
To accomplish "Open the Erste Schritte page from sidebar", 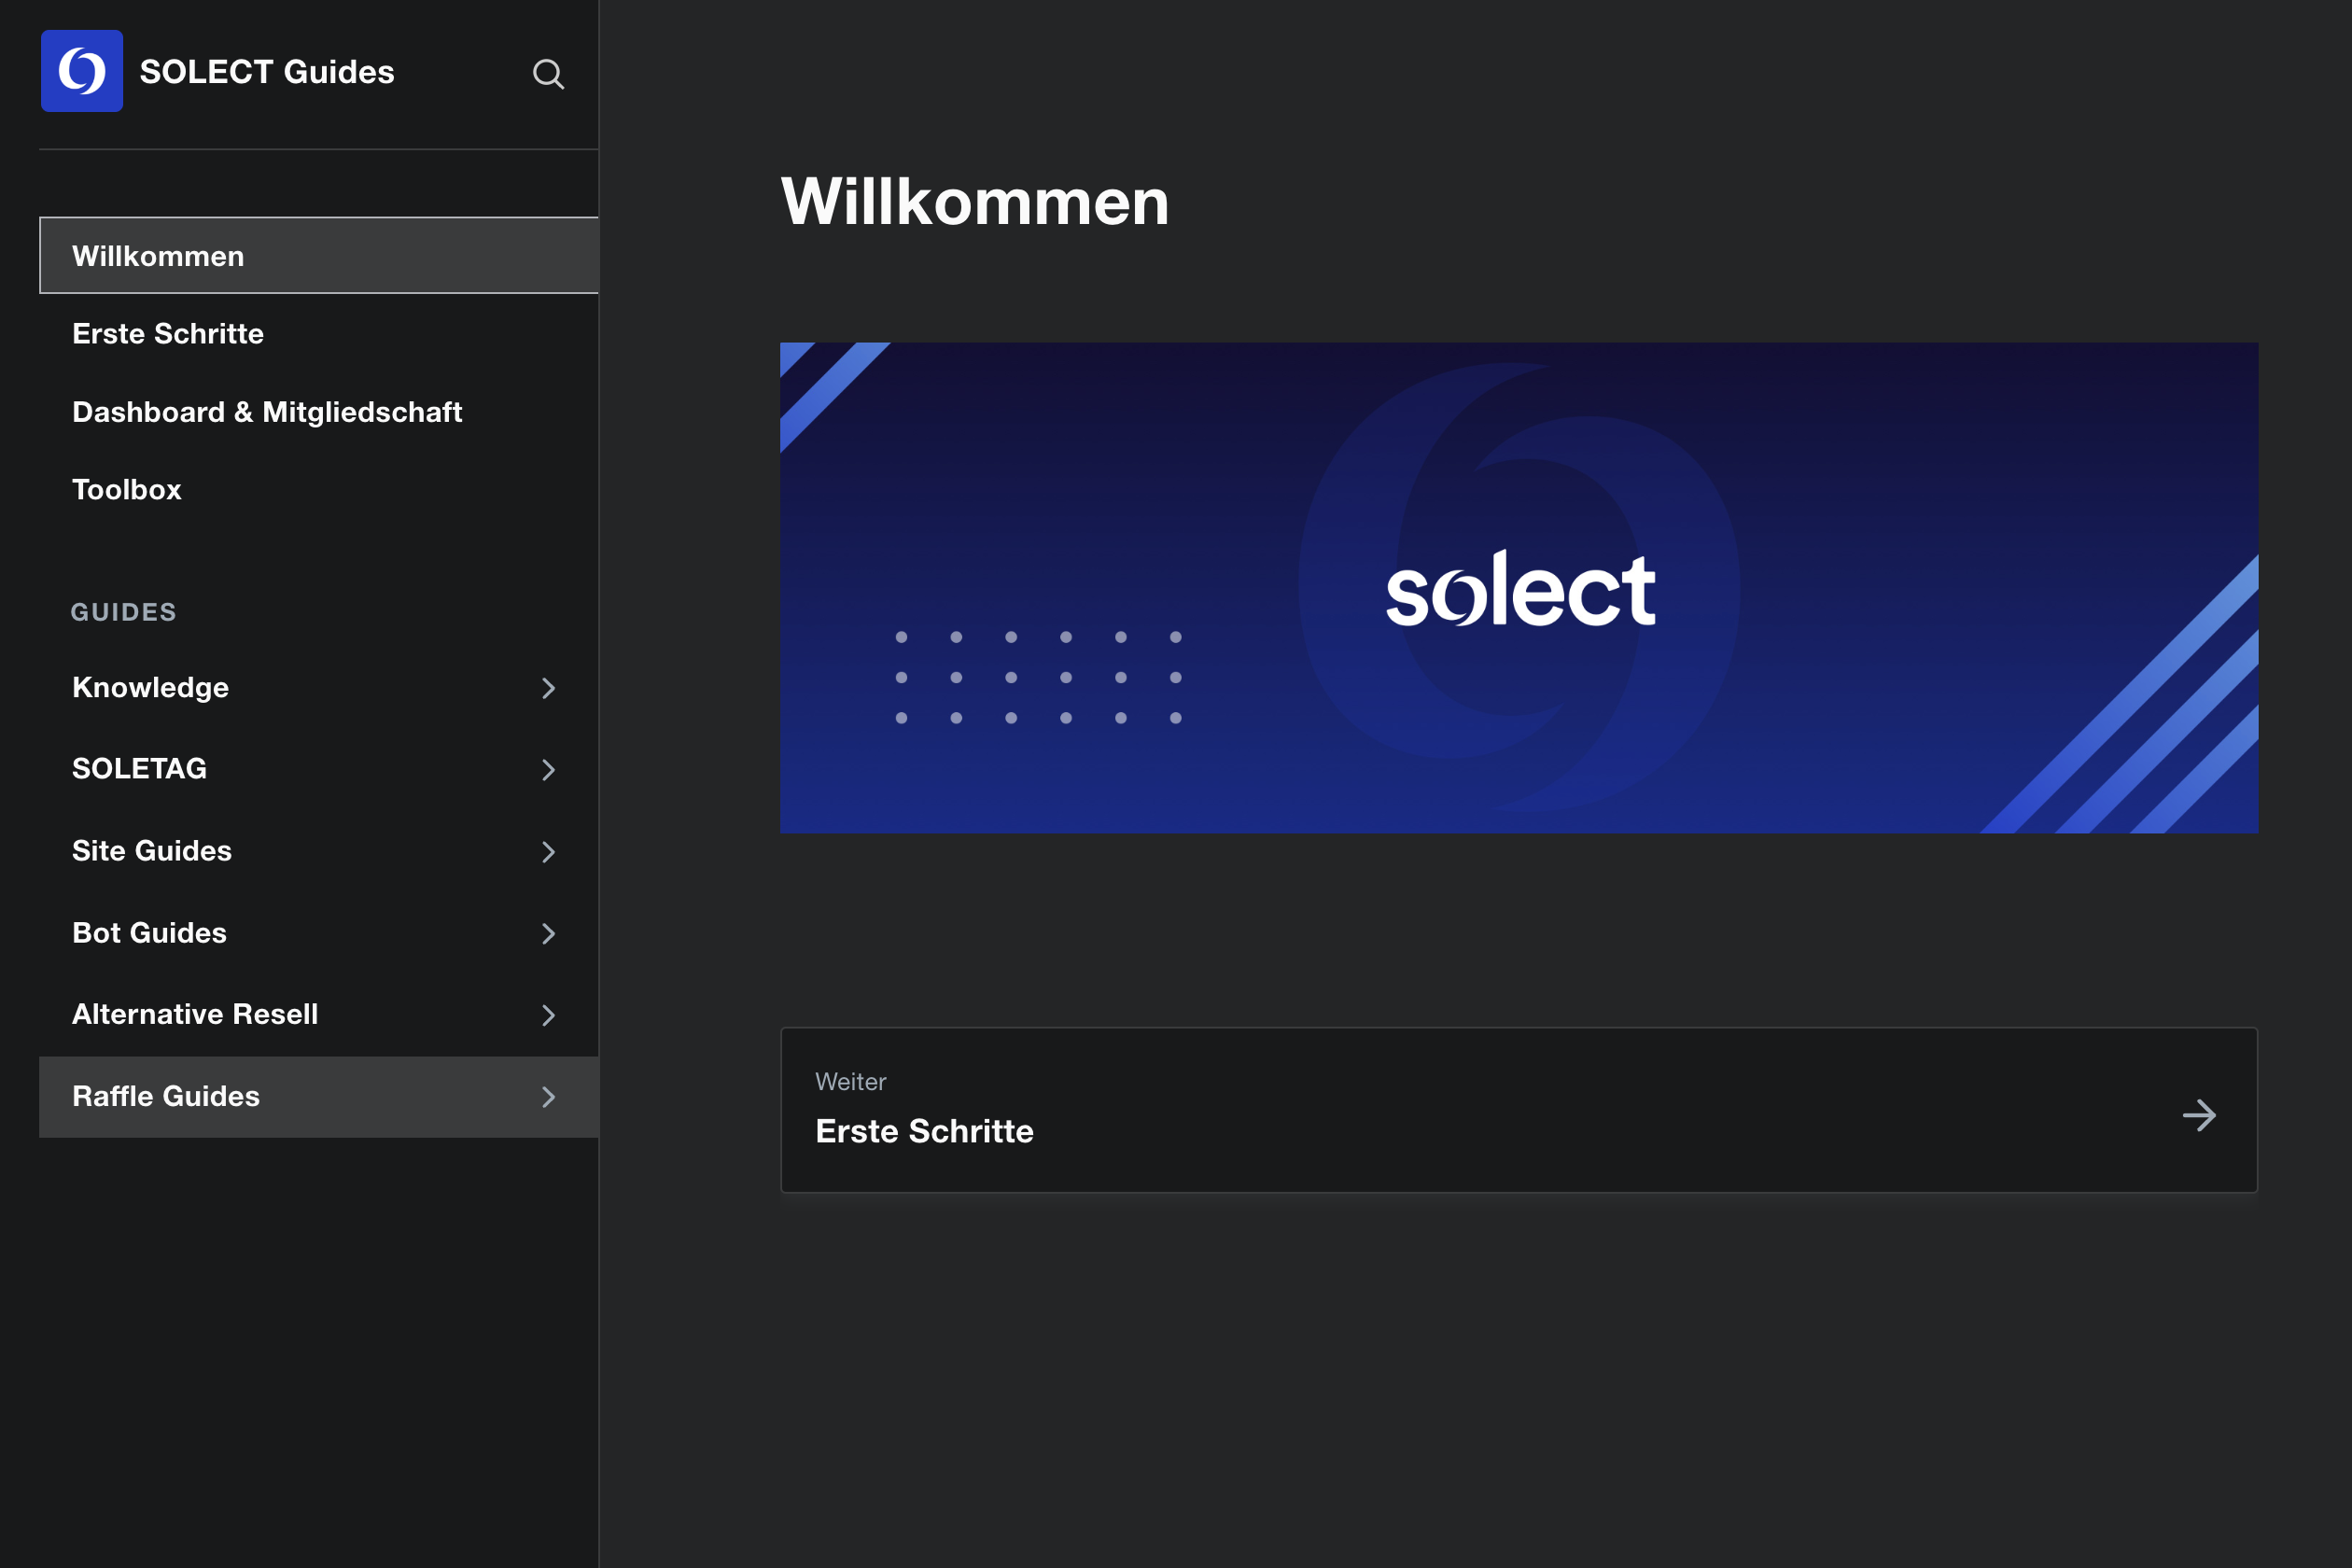I will tap(167, 333).
